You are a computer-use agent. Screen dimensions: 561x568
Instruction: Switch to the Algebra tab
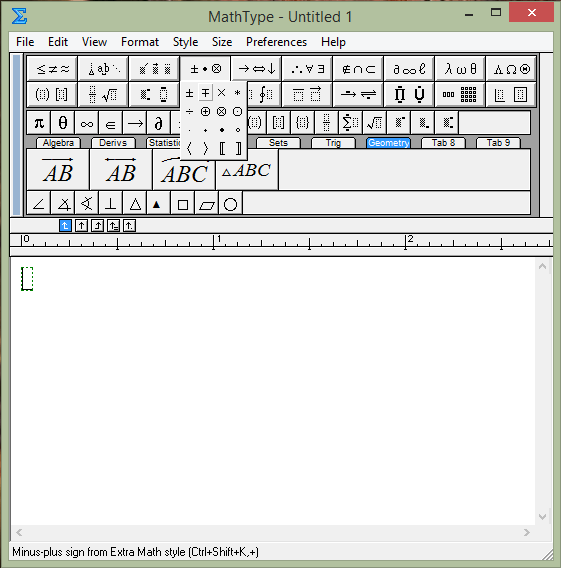[x=58, y=143]
